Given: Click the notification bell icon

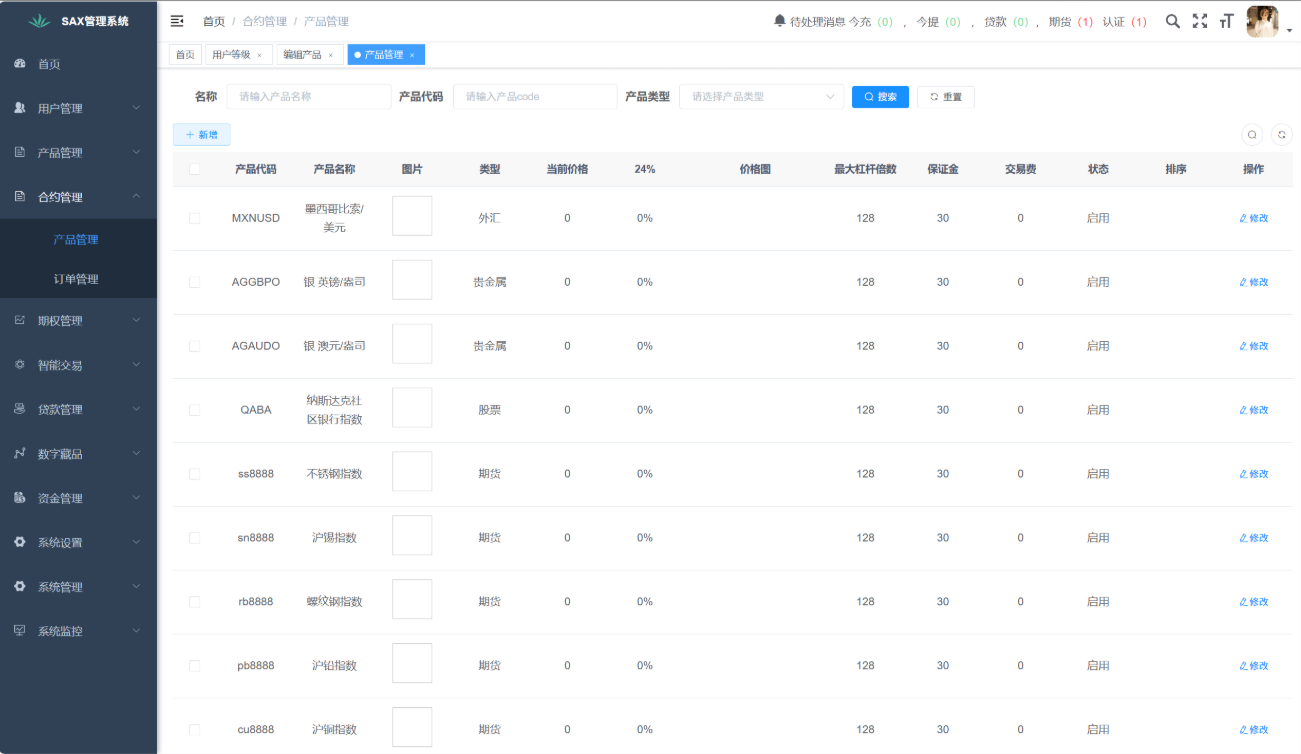Looking at the screenshot, I should 780,21.
